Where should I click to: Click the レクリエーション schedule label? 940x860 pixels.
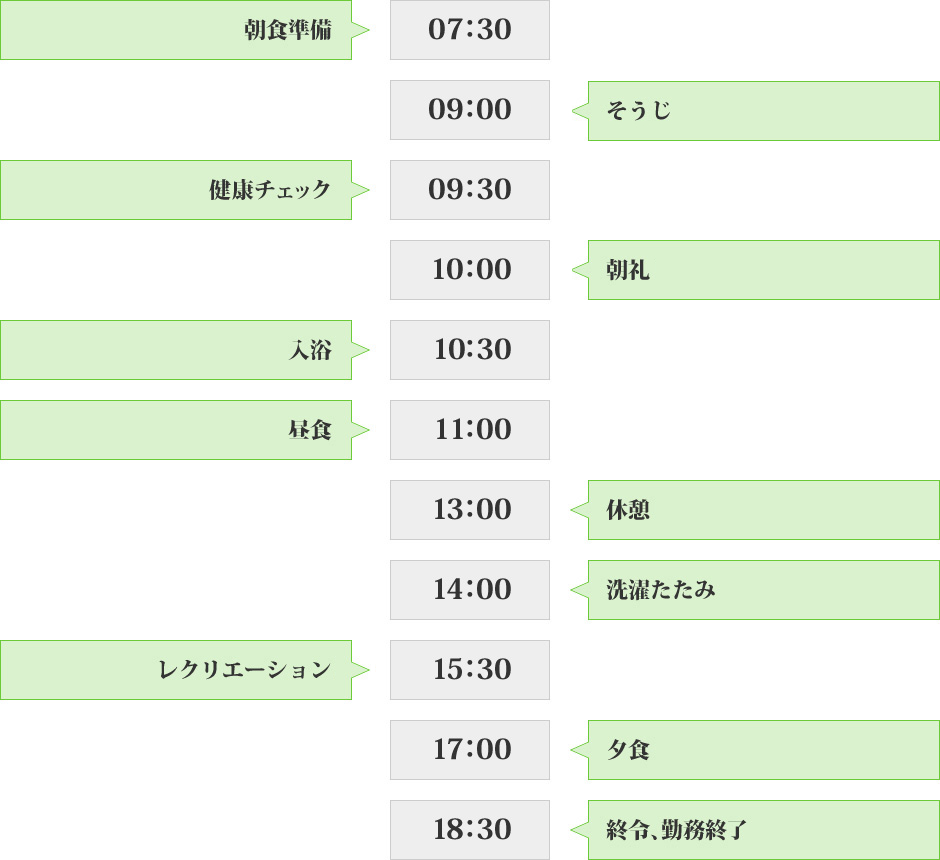coord(245,670)
